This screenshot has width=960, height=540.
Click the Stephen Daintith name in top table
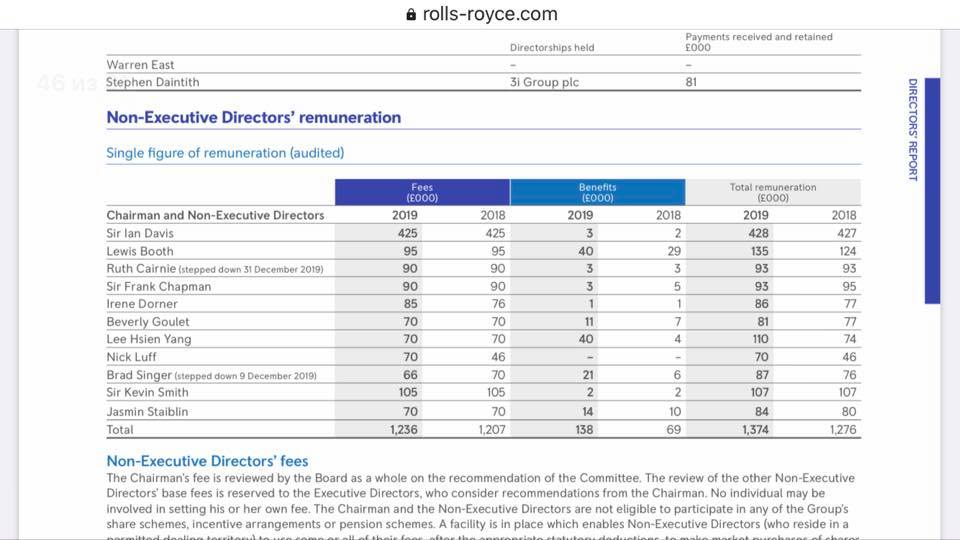click(x=152, y=83)
